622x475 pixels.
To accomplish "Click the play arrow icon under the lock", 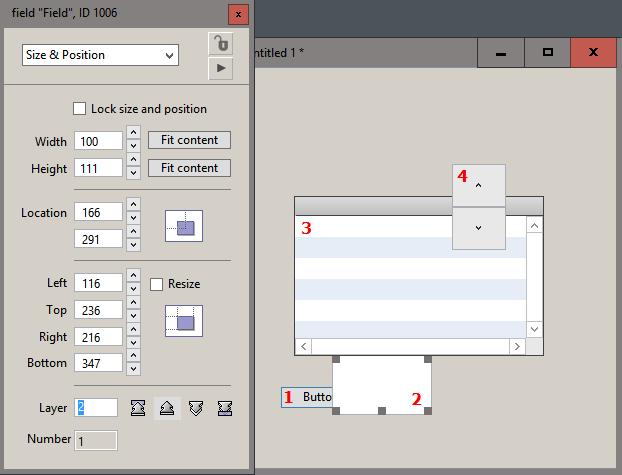I will pos(220,68).
